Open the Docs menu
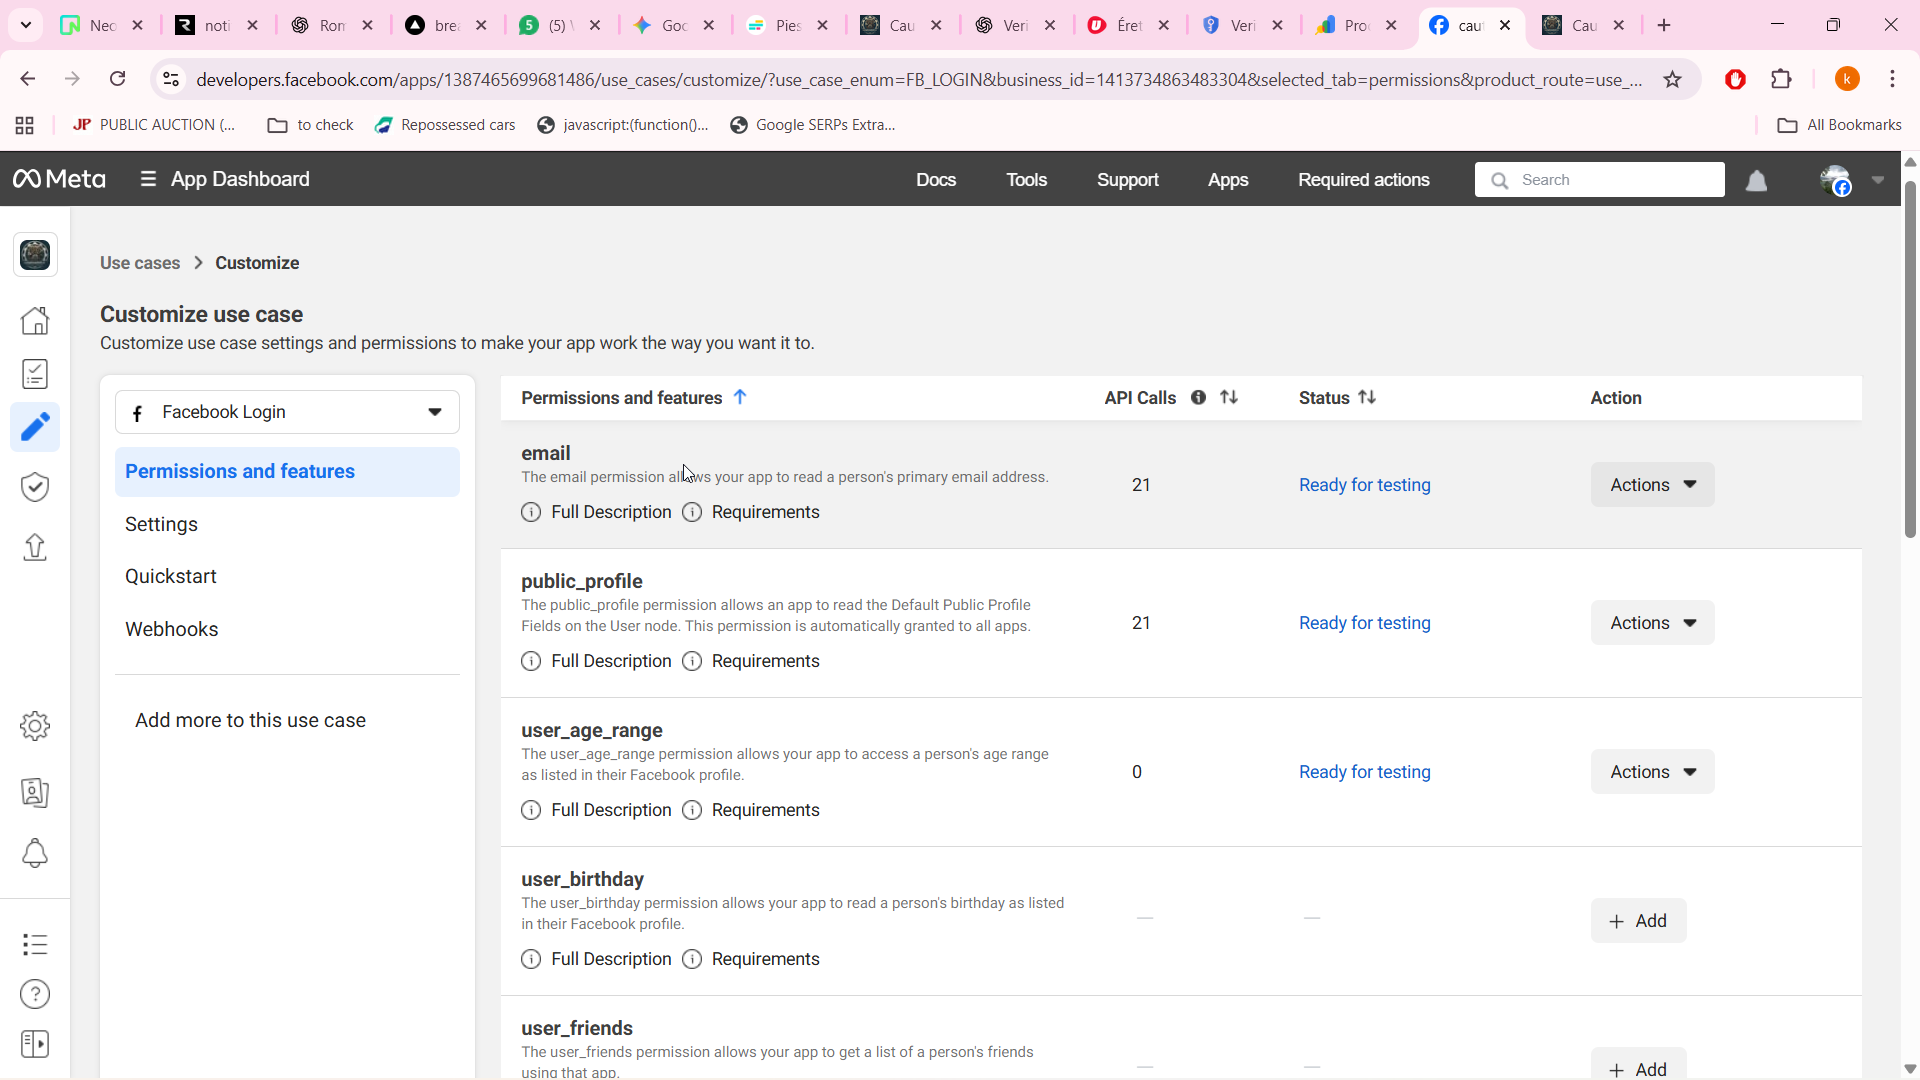1920x1080 pixels. pyautogui.click(x=936, y=180)
